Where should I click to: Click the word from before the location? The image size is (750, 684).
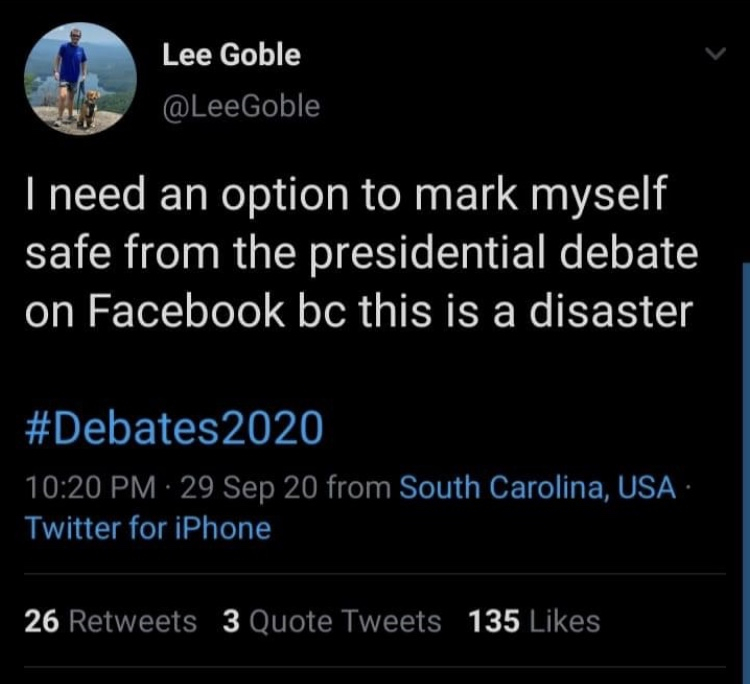358,489
